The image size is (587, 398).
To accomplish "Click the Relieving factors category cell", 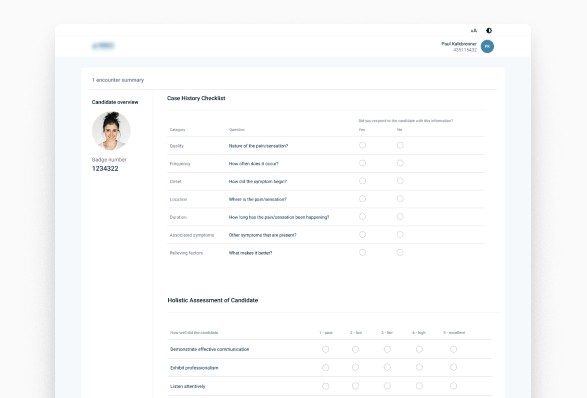I will coord(186,253).
